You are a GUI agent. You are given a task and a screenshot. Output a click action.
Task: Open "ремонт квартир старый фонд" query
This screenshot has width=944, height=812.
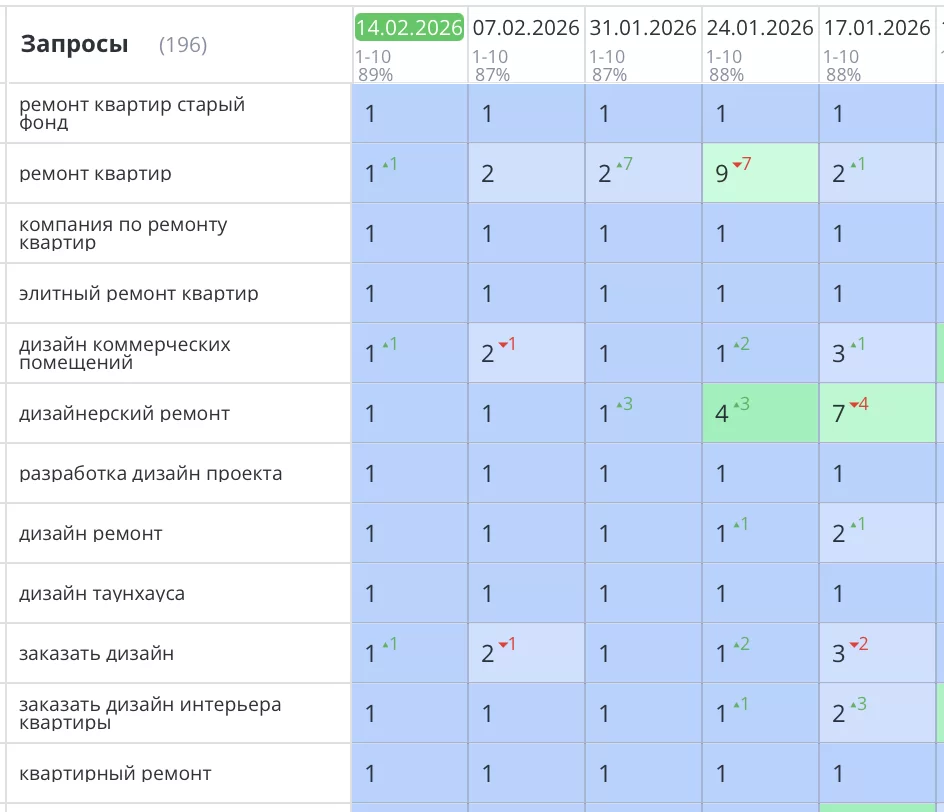click(132, 114)
